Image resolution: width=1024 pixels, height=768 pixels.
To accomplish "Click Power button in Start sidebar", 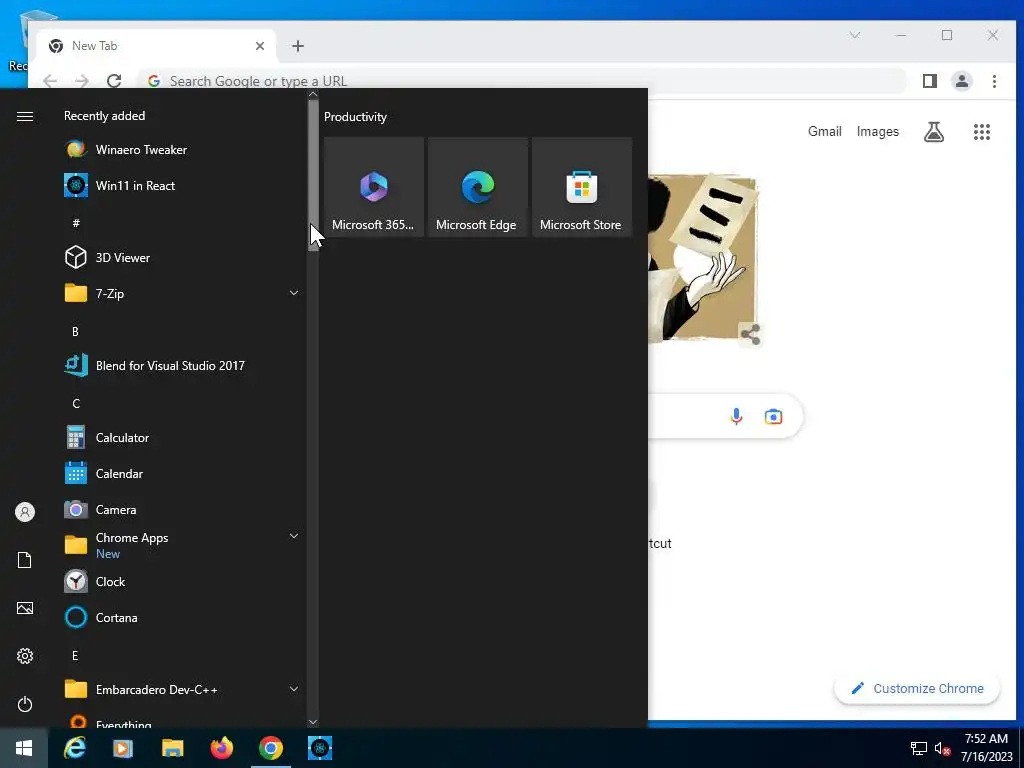I will click(25, 704).
